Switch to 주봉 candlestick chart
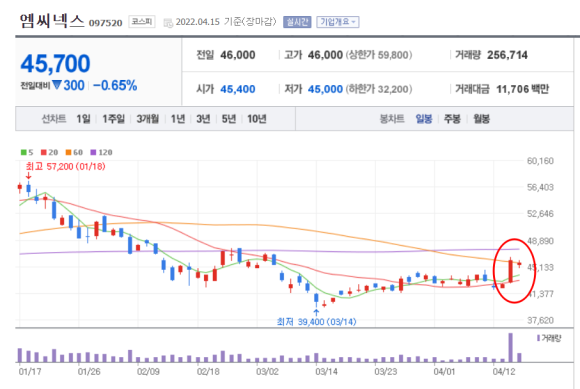Screen dimensions: 580x389 tap(452, 119)
